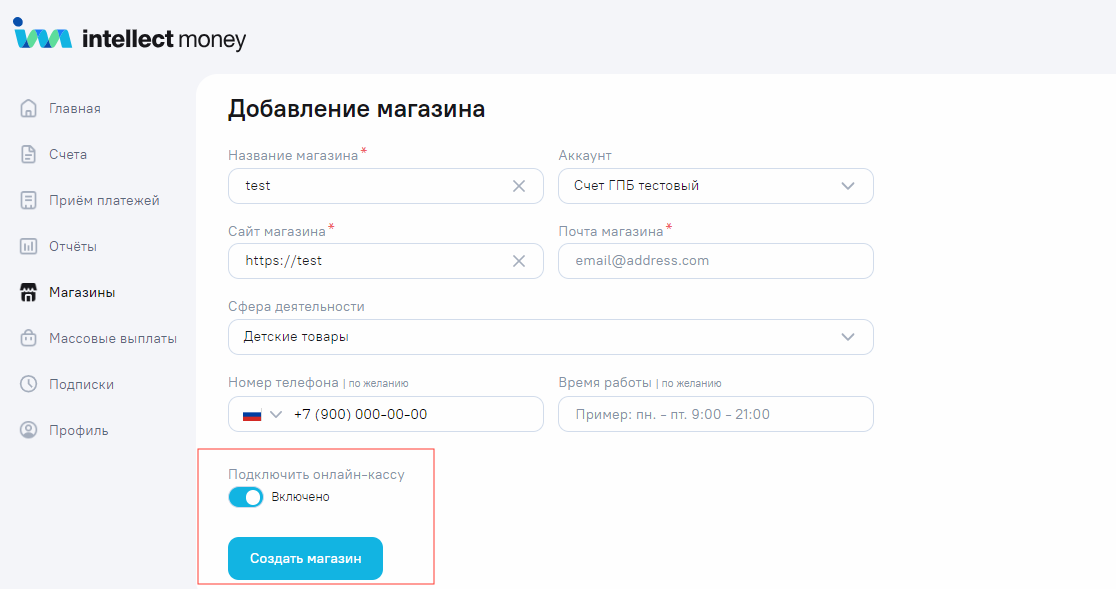
Task: Open the phone country flag selector
Action: (258, 414)
